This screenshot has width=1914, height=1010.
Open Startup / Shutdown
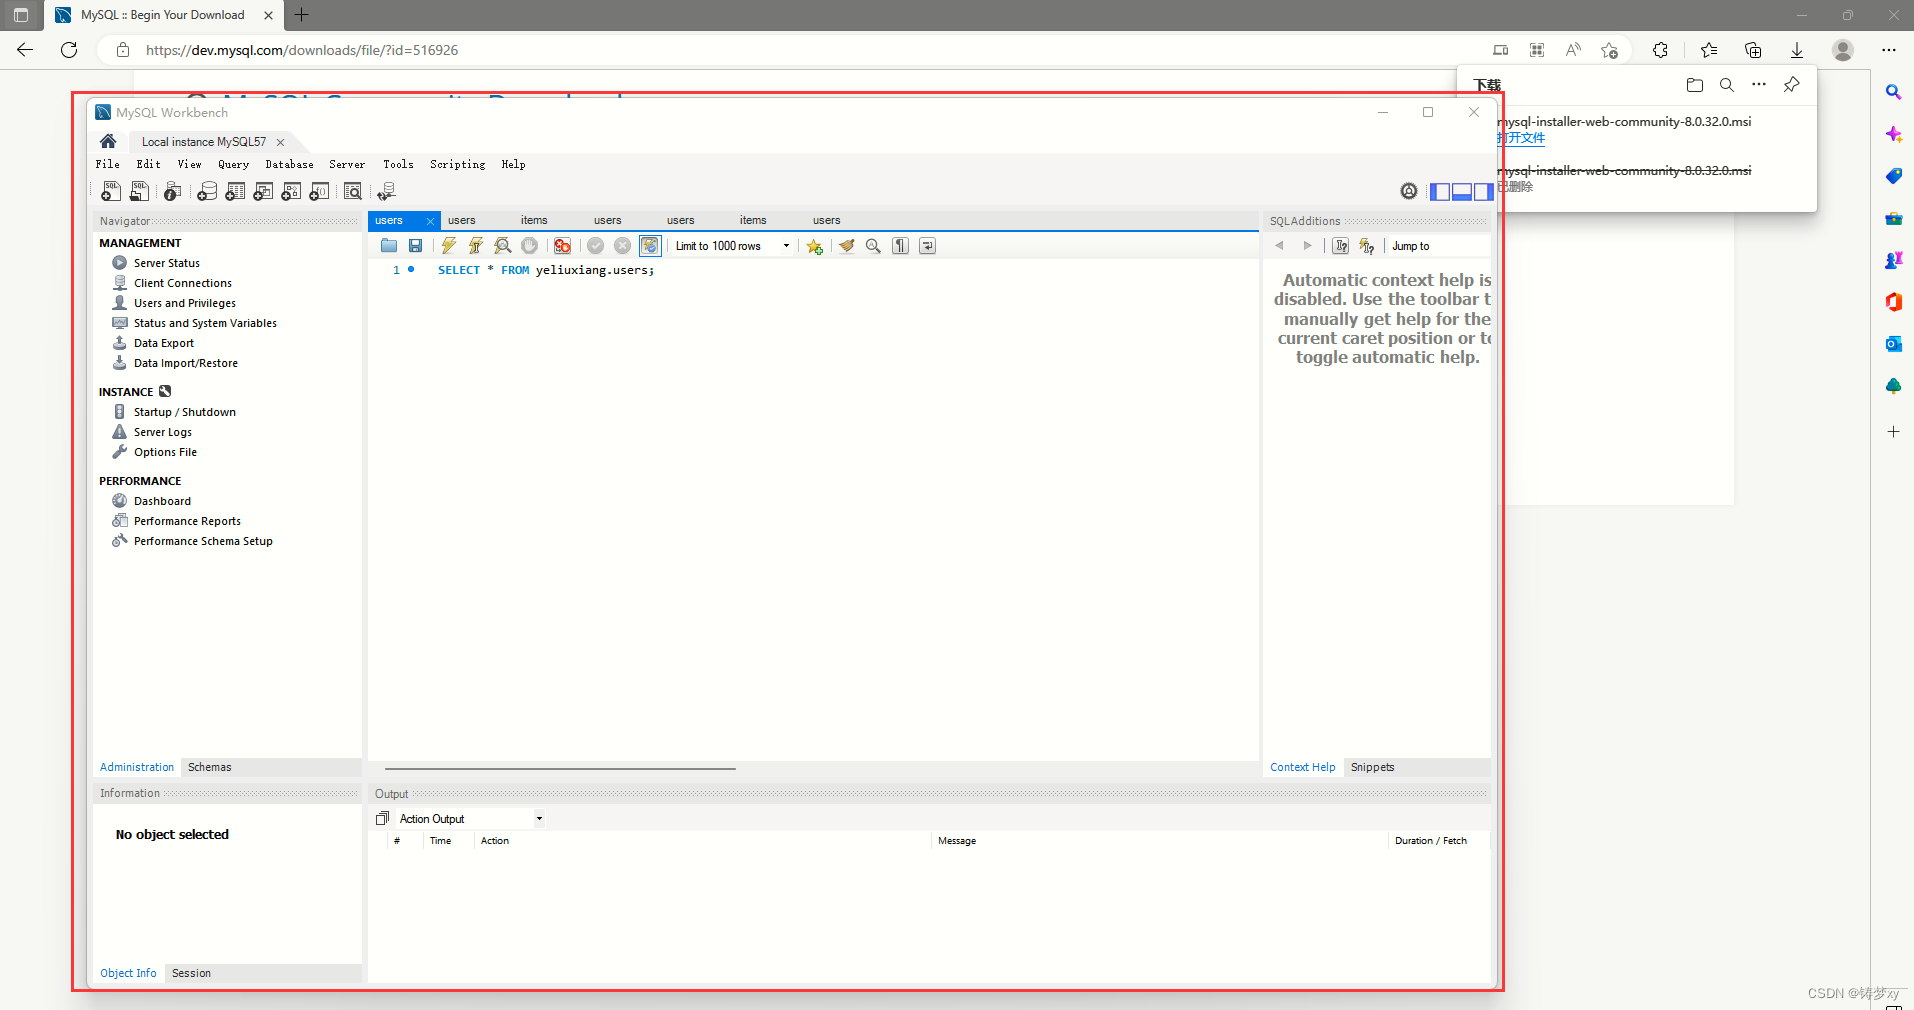[184, 412]
